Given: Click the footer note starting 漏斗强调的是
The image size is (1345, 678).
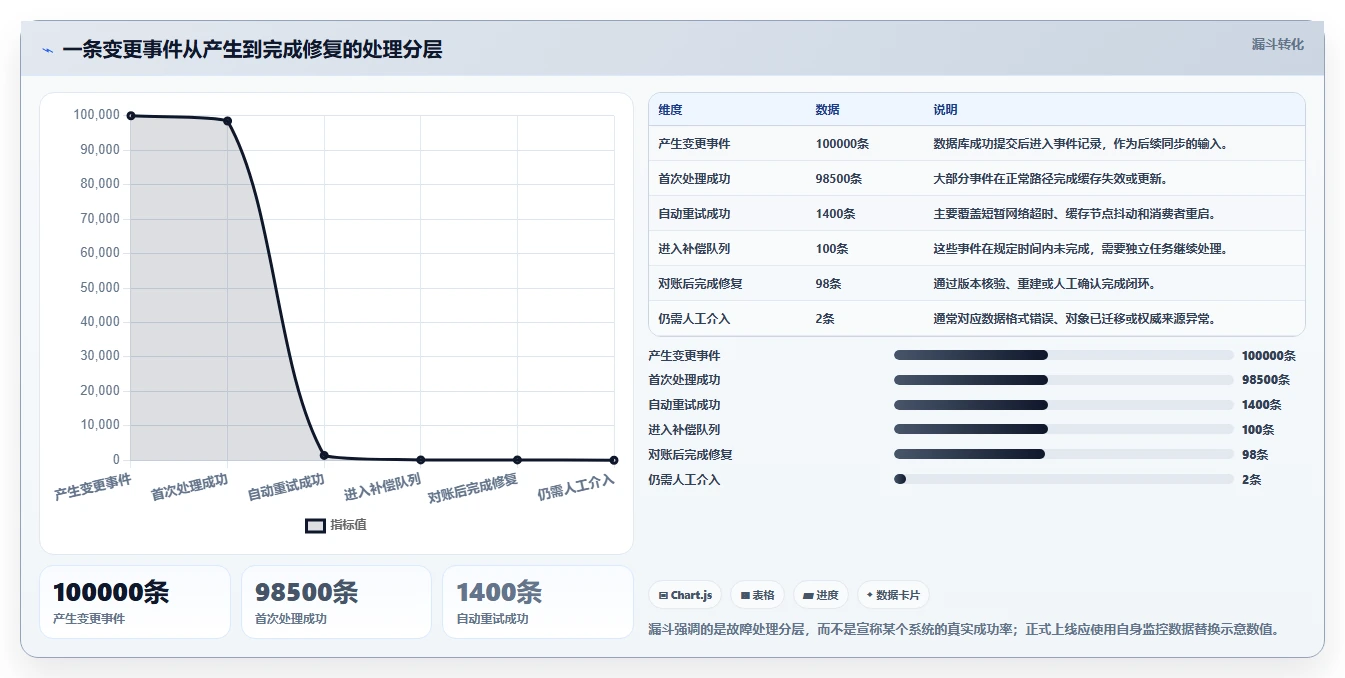Looking at the screenshot, I should tap(964, 630).
